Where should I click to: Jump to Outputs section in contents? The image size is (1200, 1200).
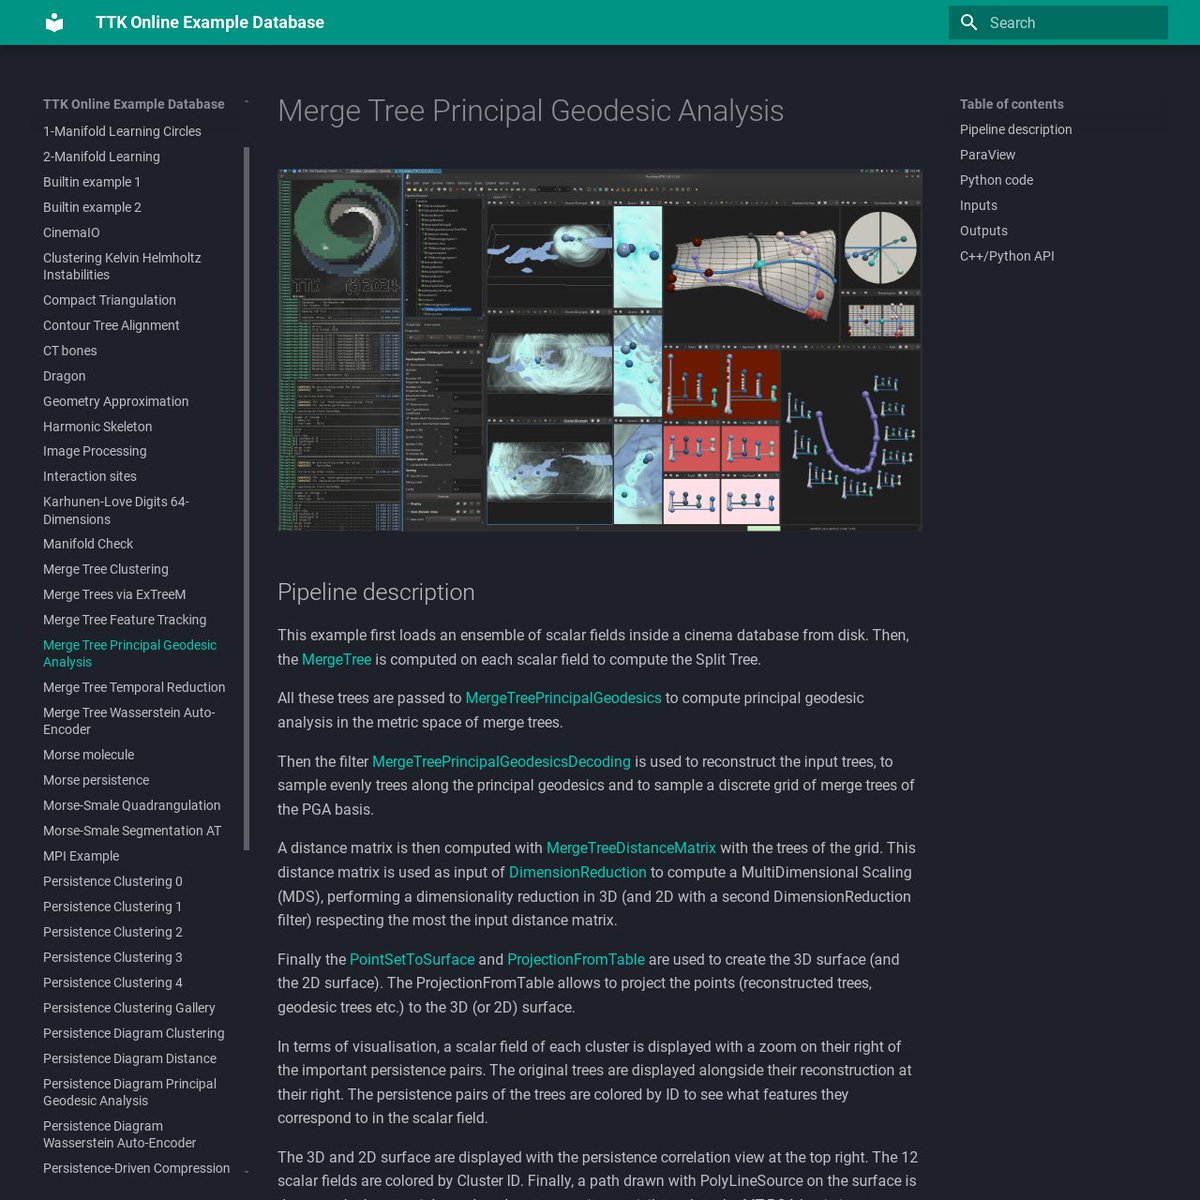[x=984, y=231]
